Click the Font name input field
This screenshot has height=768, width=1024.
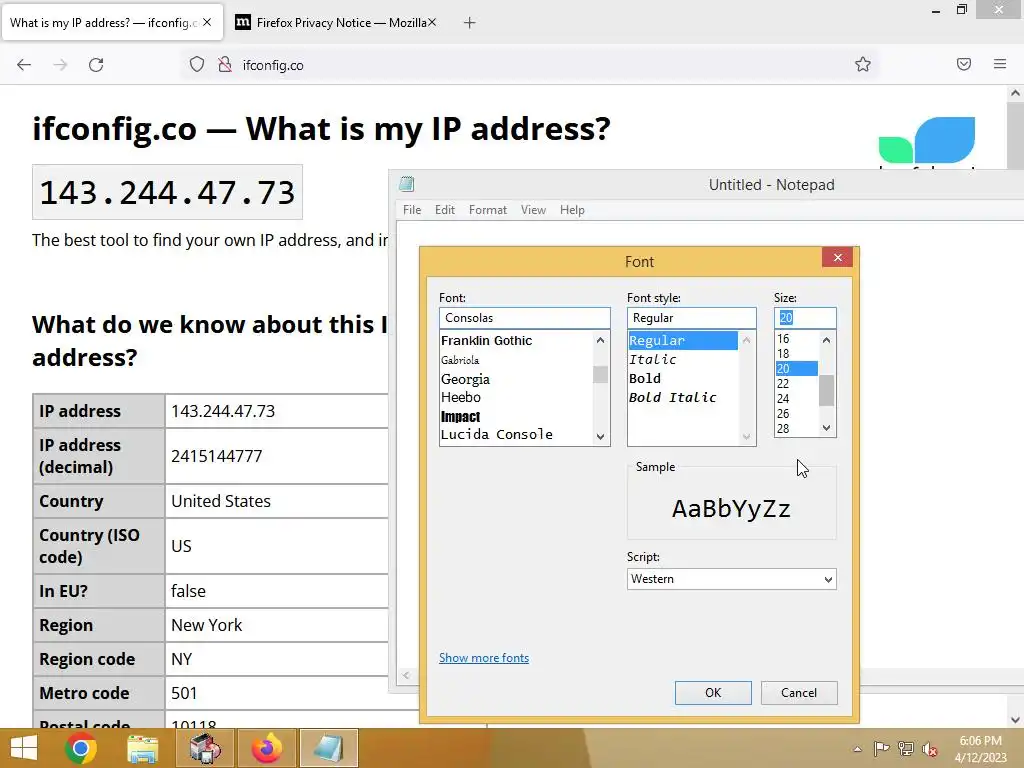[x=524, y=318]
